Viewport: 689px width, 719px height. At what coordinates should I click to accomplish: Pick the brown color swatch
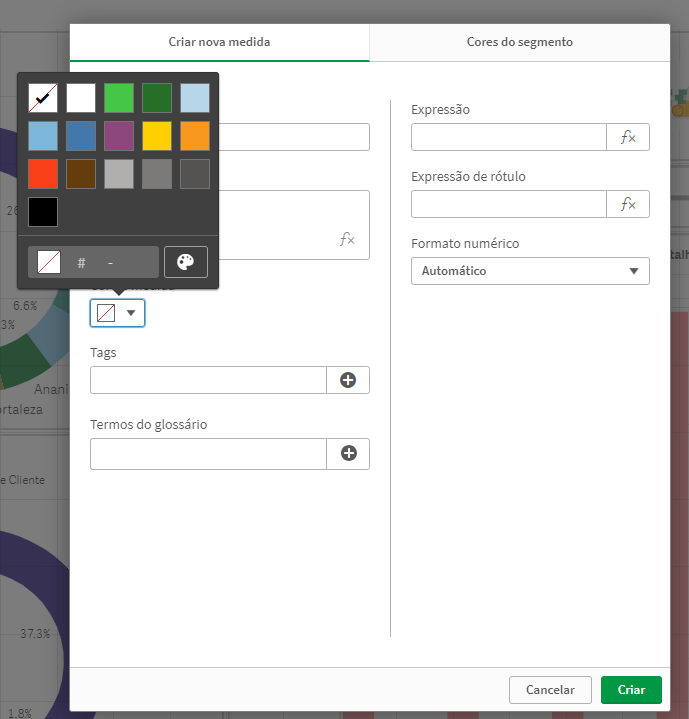[81, 174]
